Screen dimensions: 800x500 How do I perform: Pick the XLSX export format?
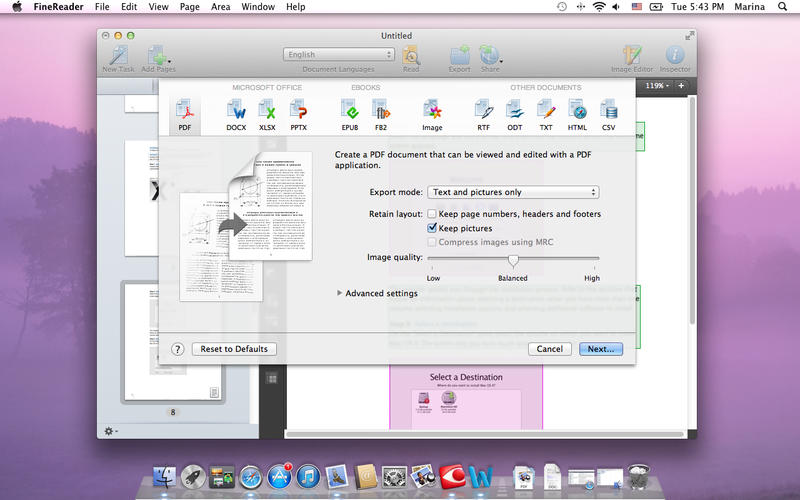(267, 116)
